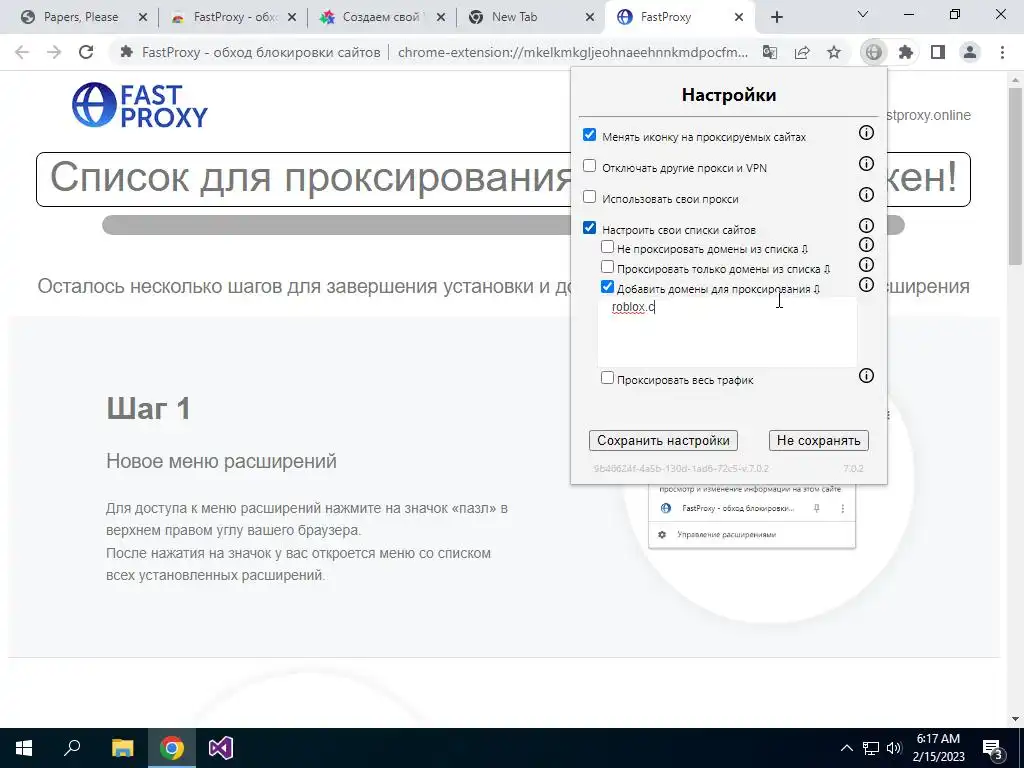Reload the current page
This screenshot has width=1024, height=768.
[86, 52]
